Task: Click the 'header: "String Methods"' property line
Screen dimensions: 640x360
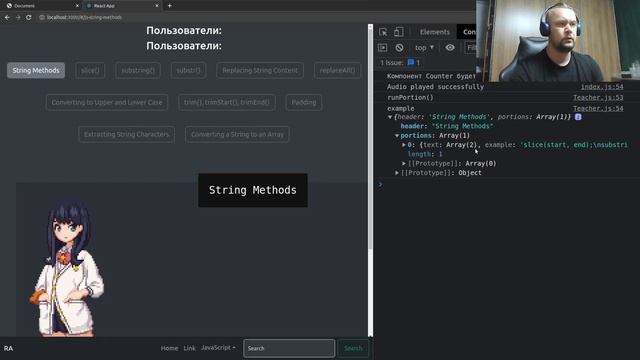Action: (x=447, y=126)
